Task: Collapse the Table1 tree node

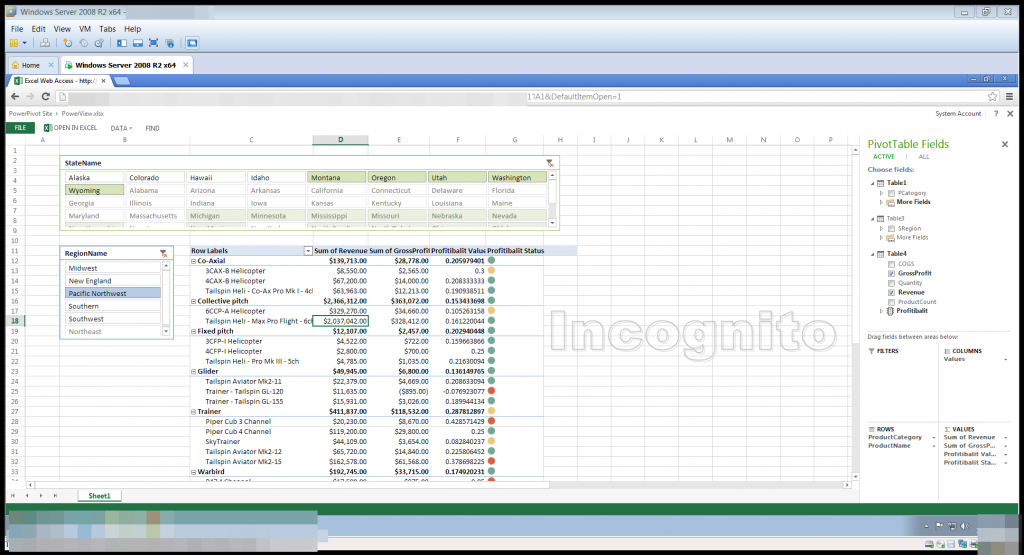Action: [x=872, y=183]
